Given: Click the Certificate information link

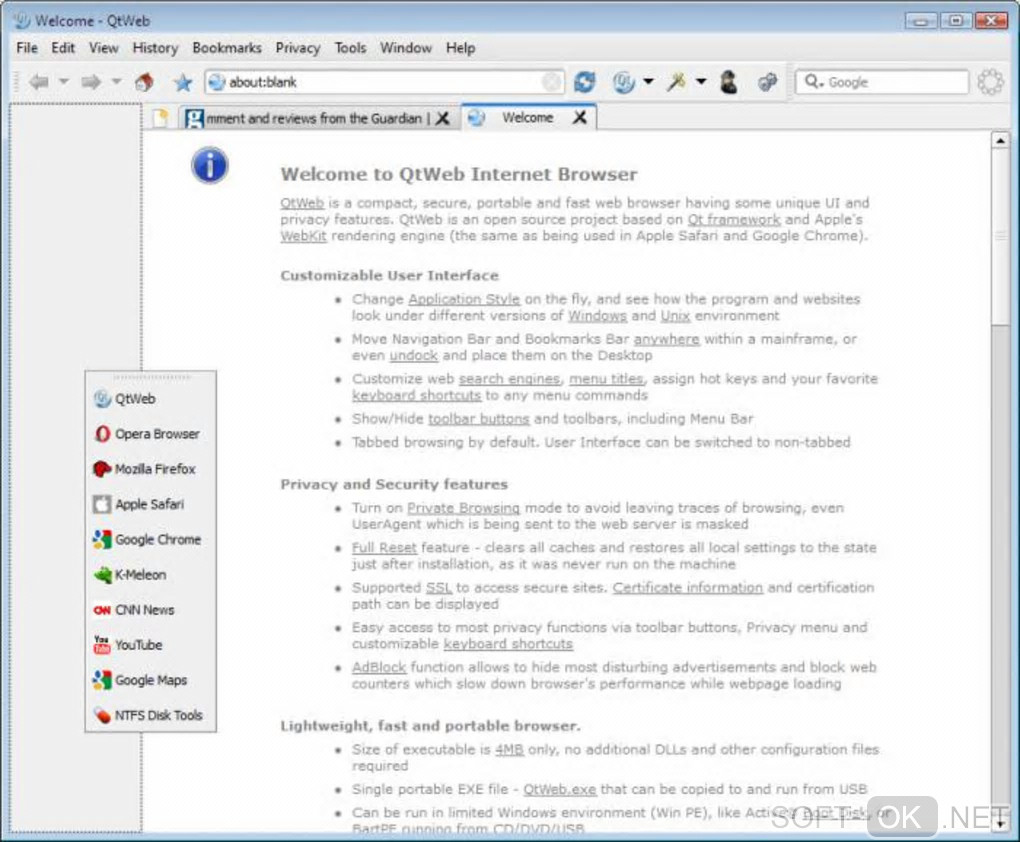Looking at the screenshot, I should tap(687, 588).
